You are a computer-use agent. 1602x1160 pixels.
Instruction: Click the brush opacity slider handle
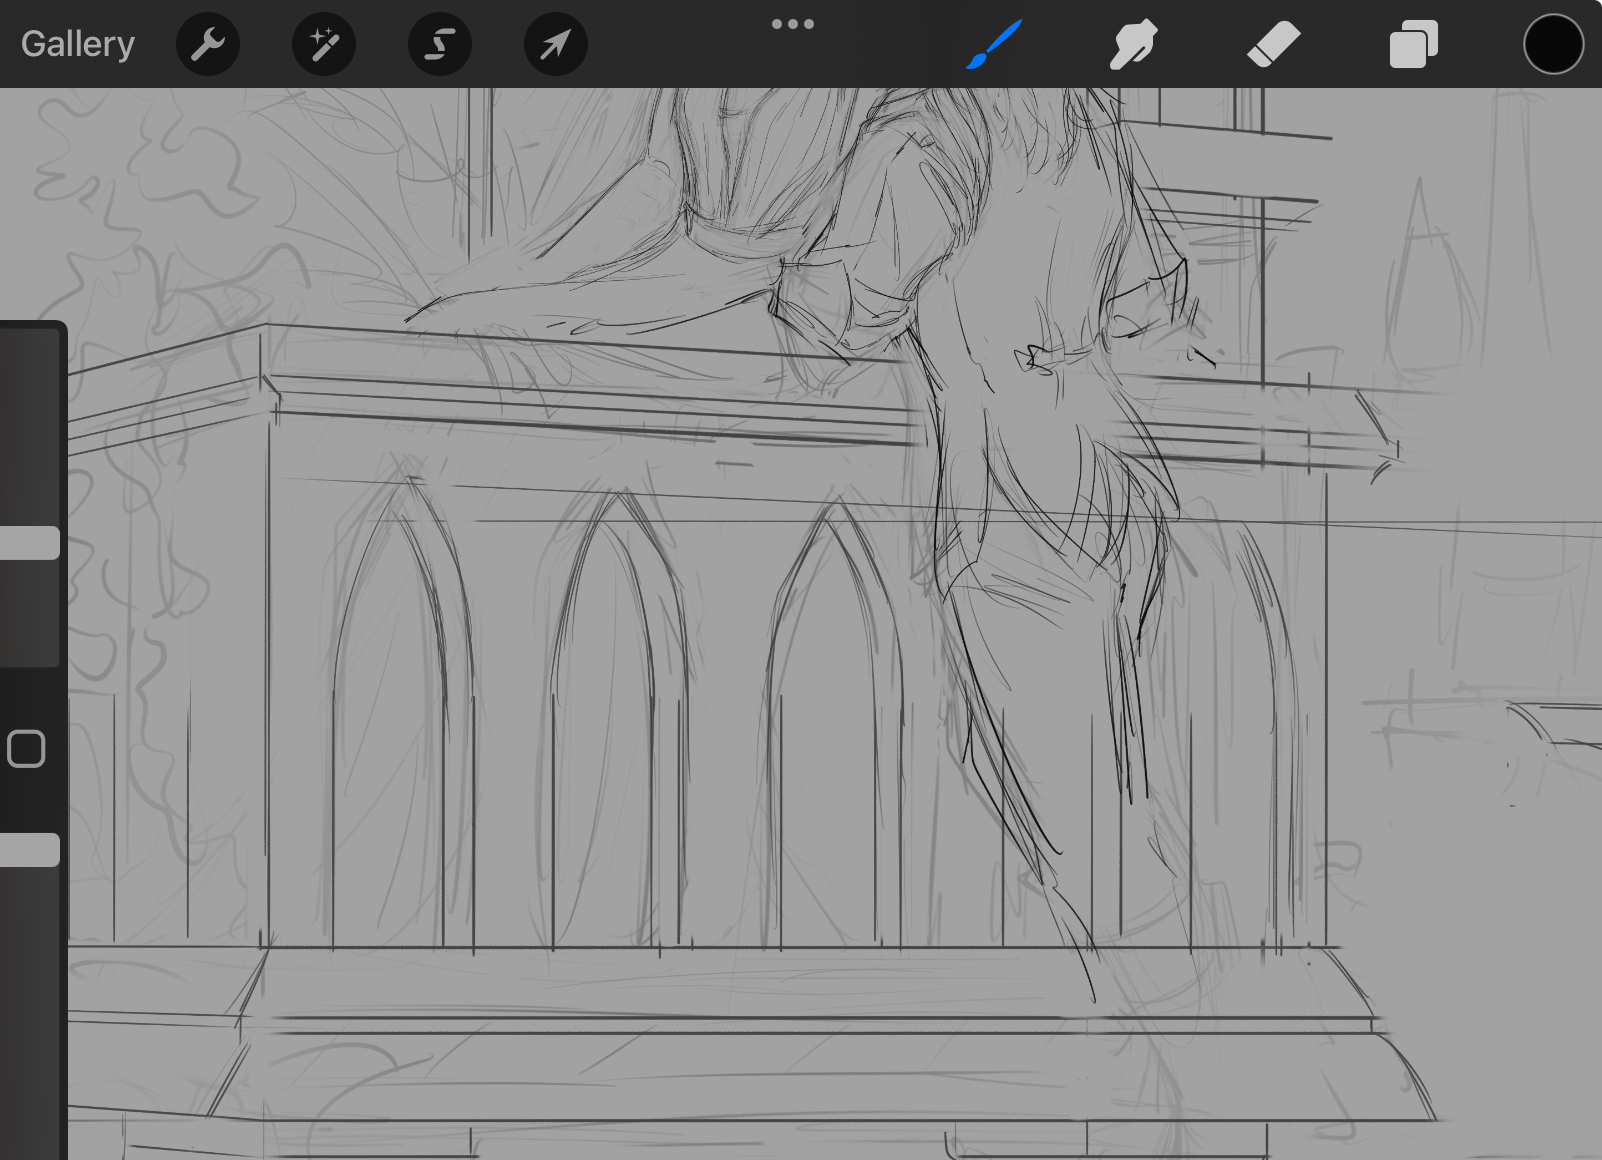29,850
